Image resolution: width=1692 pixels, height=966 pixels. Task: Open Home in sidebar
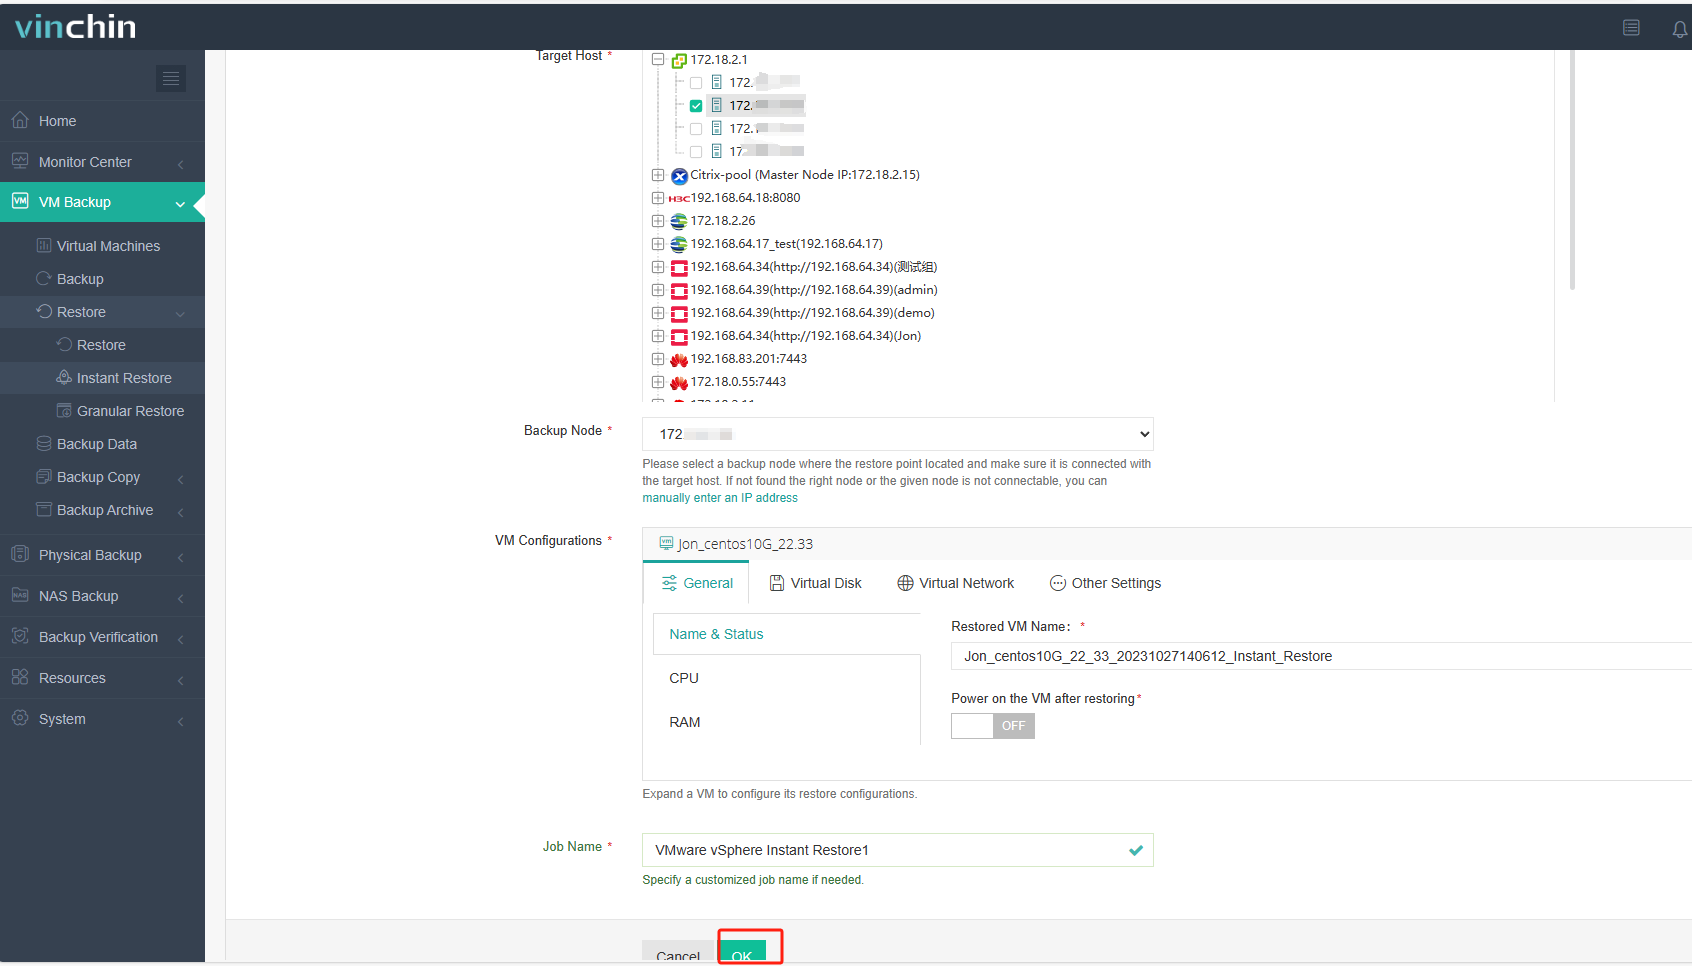point(102,121)
